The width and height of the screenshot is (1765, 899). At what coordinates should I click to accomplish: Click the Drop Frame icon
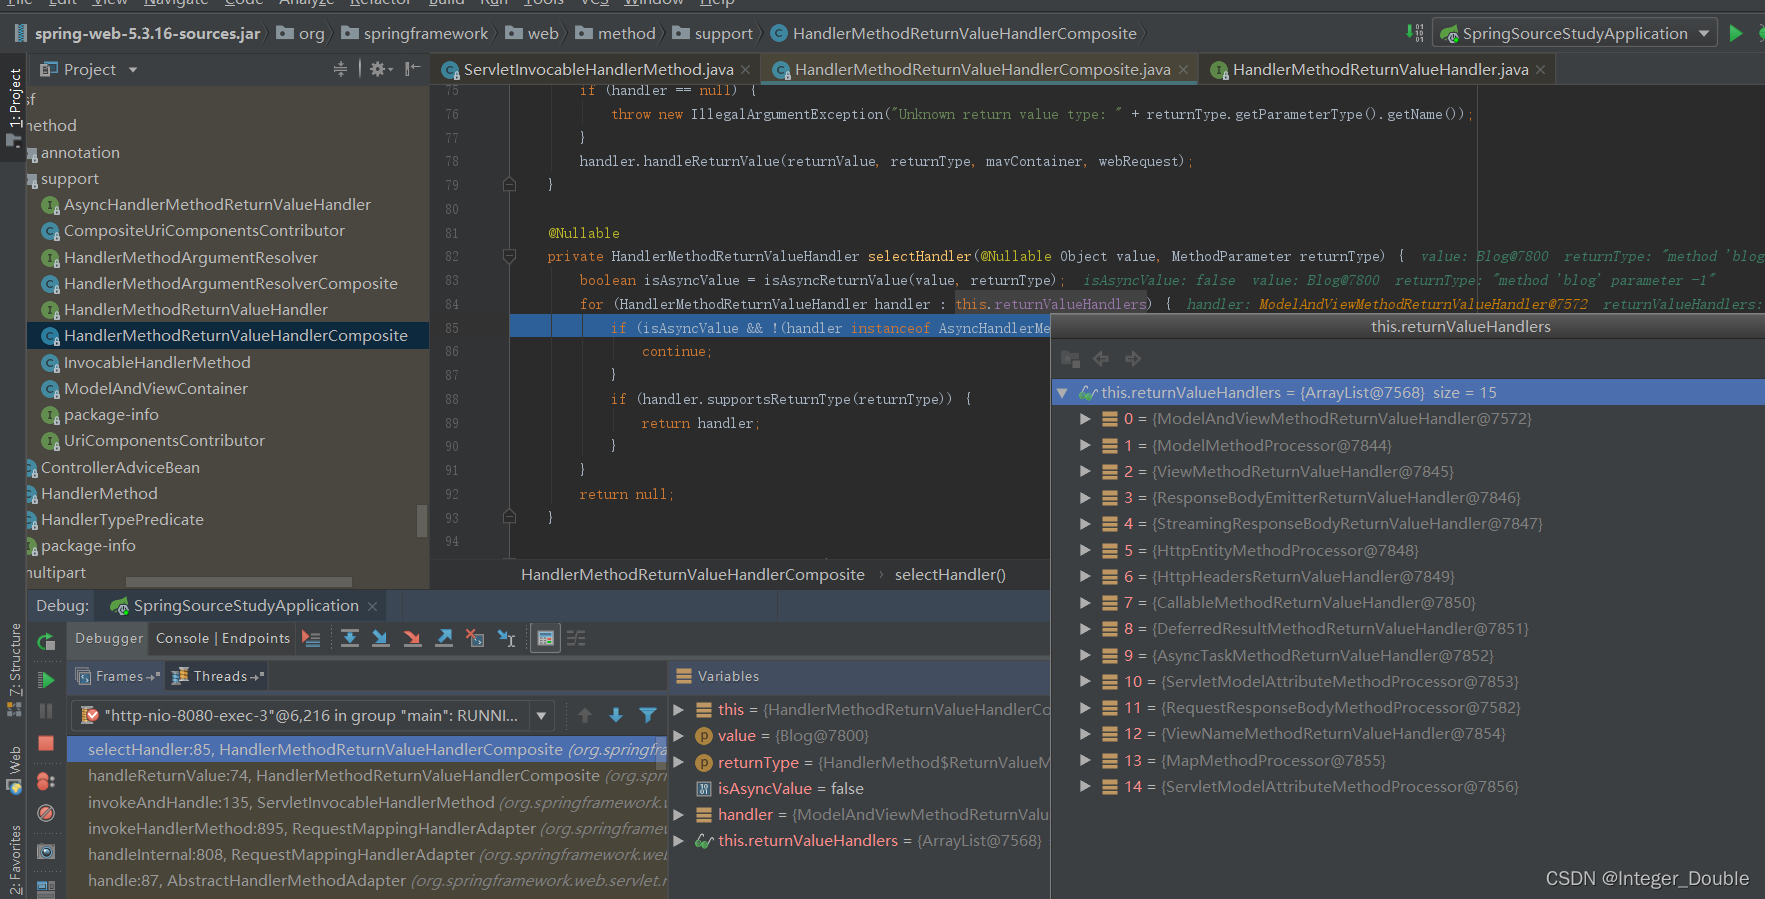pos(475,638)
